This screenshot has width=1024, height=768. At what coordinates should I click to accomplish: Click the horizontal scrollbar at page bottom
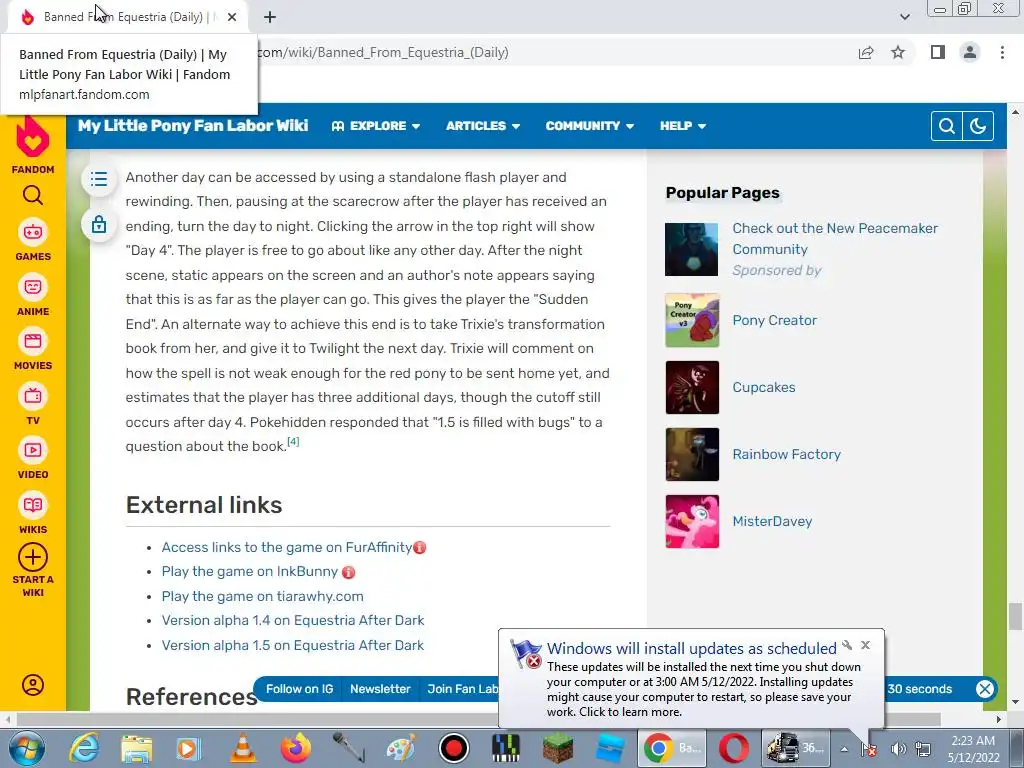(x=479, y=719)
